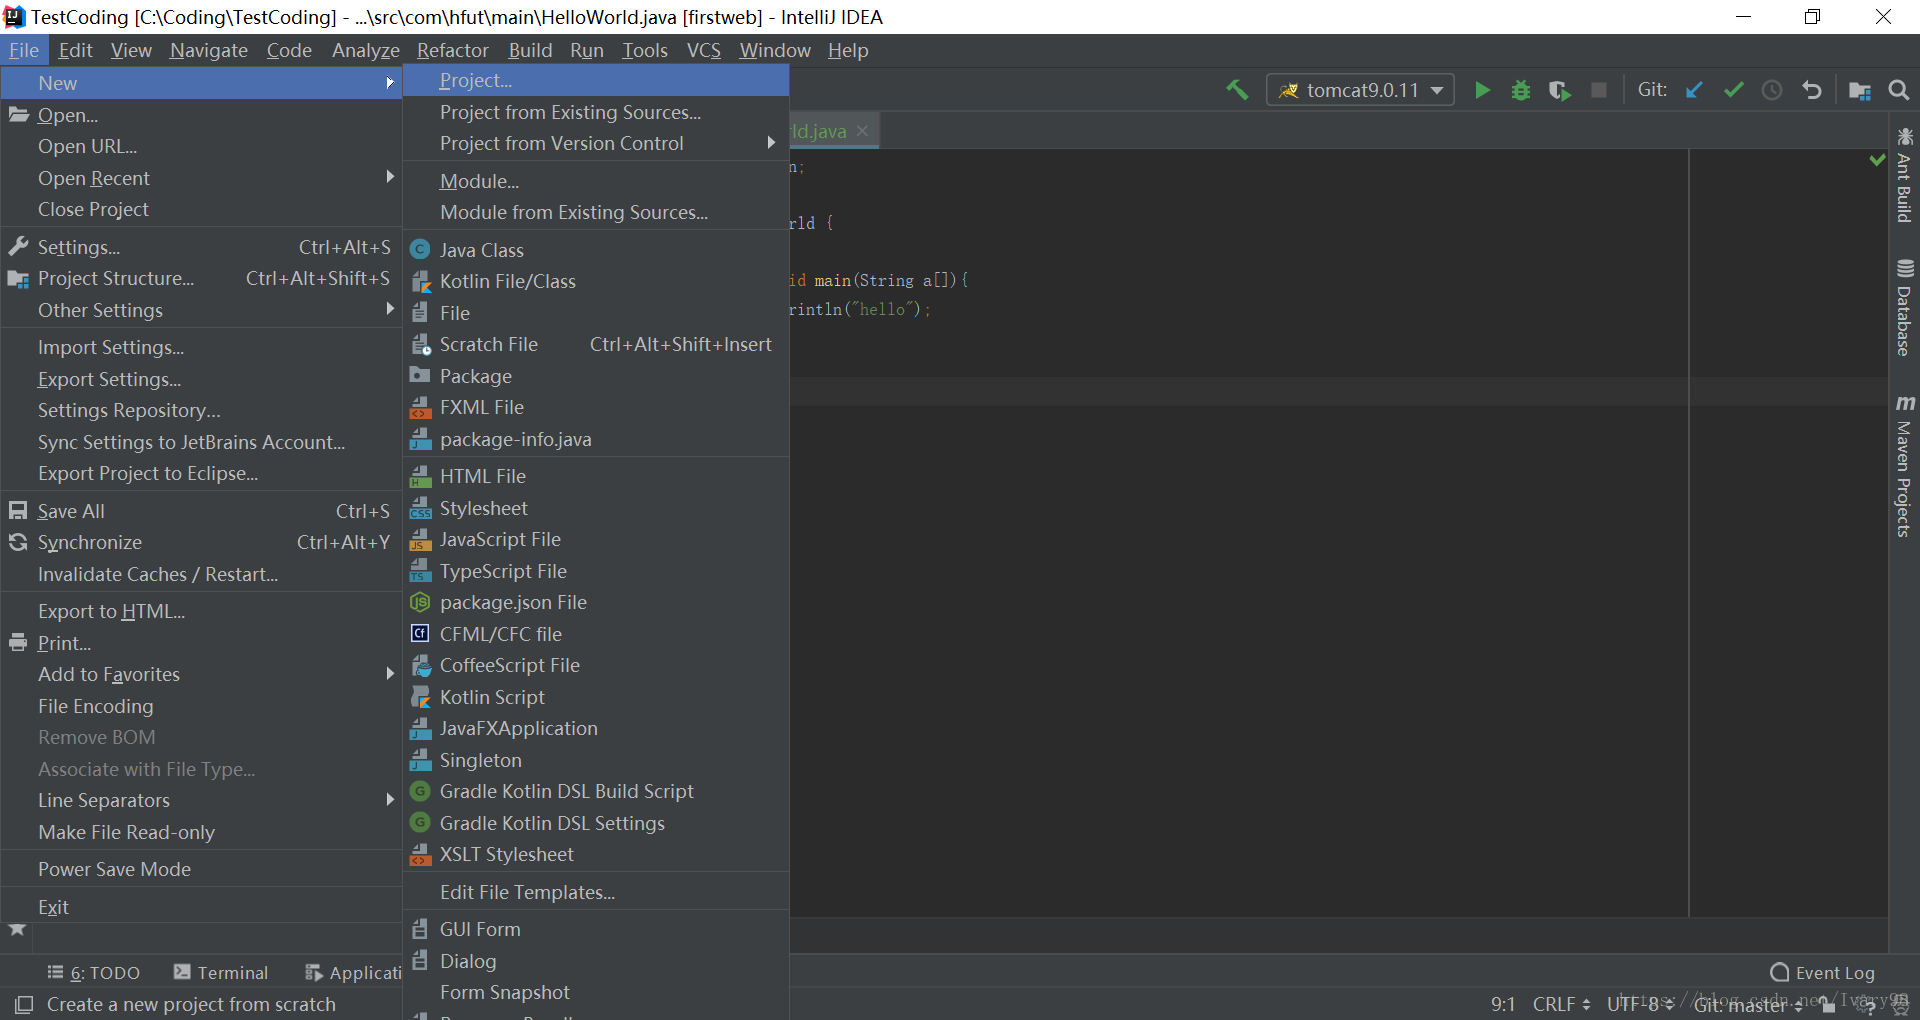
Task: Click the 9:1 cursor position indicator
Action: 1503,1004
